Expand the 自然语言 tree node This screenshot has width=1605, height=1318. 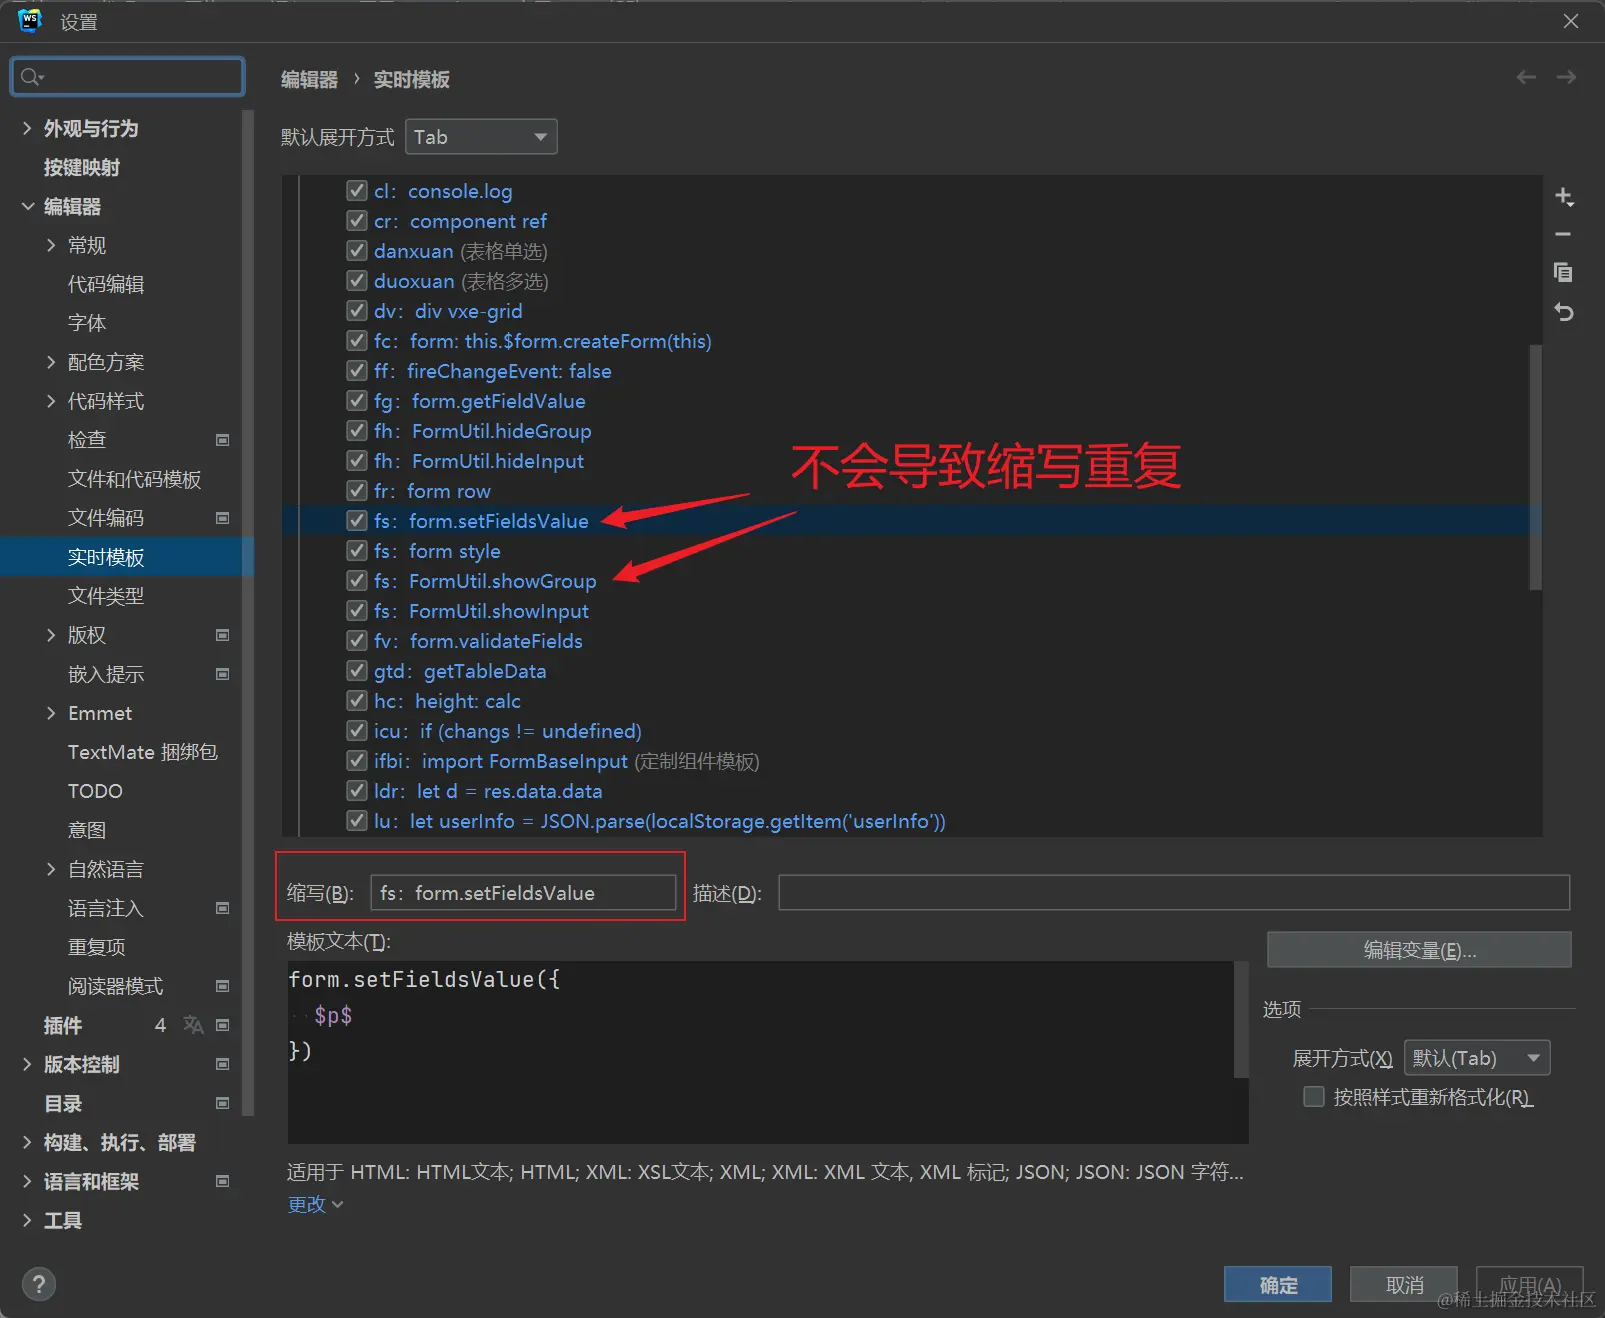tap(51, 869)
